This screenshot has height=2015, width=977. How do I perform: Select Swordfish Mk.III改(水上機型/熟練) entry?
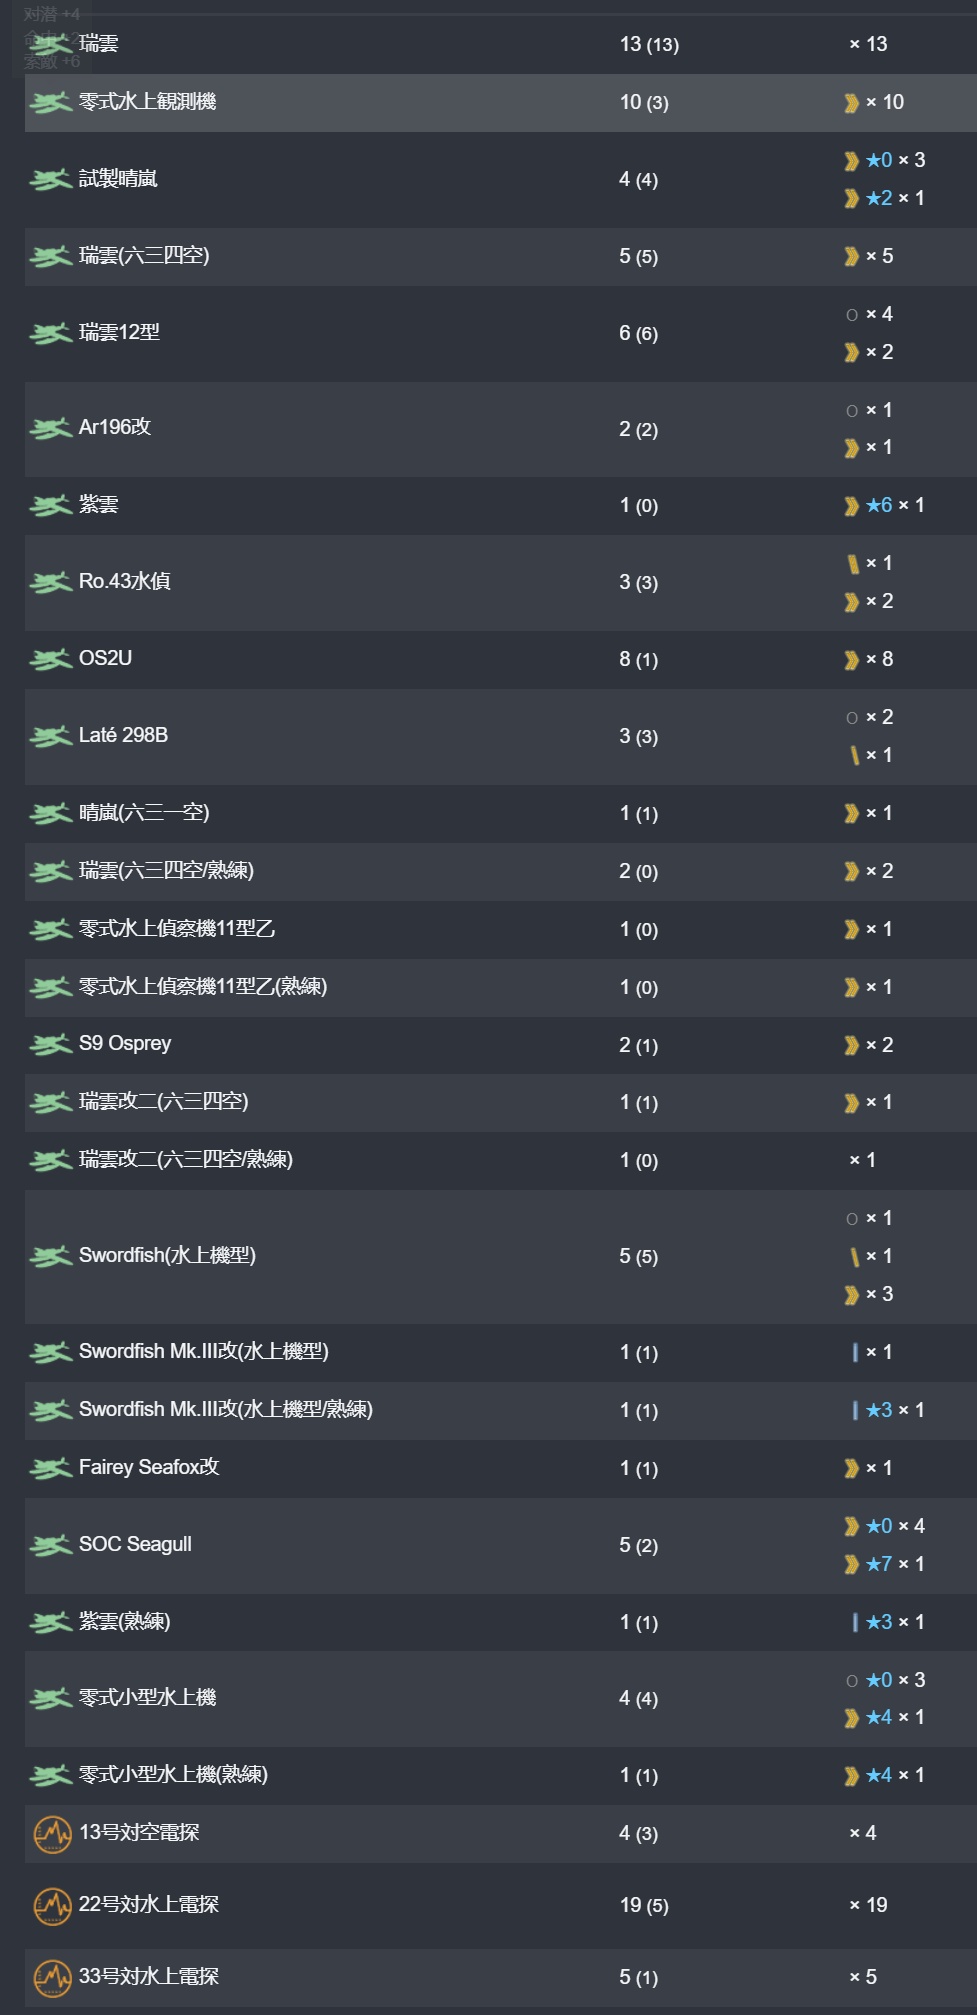pos(501,1410)
